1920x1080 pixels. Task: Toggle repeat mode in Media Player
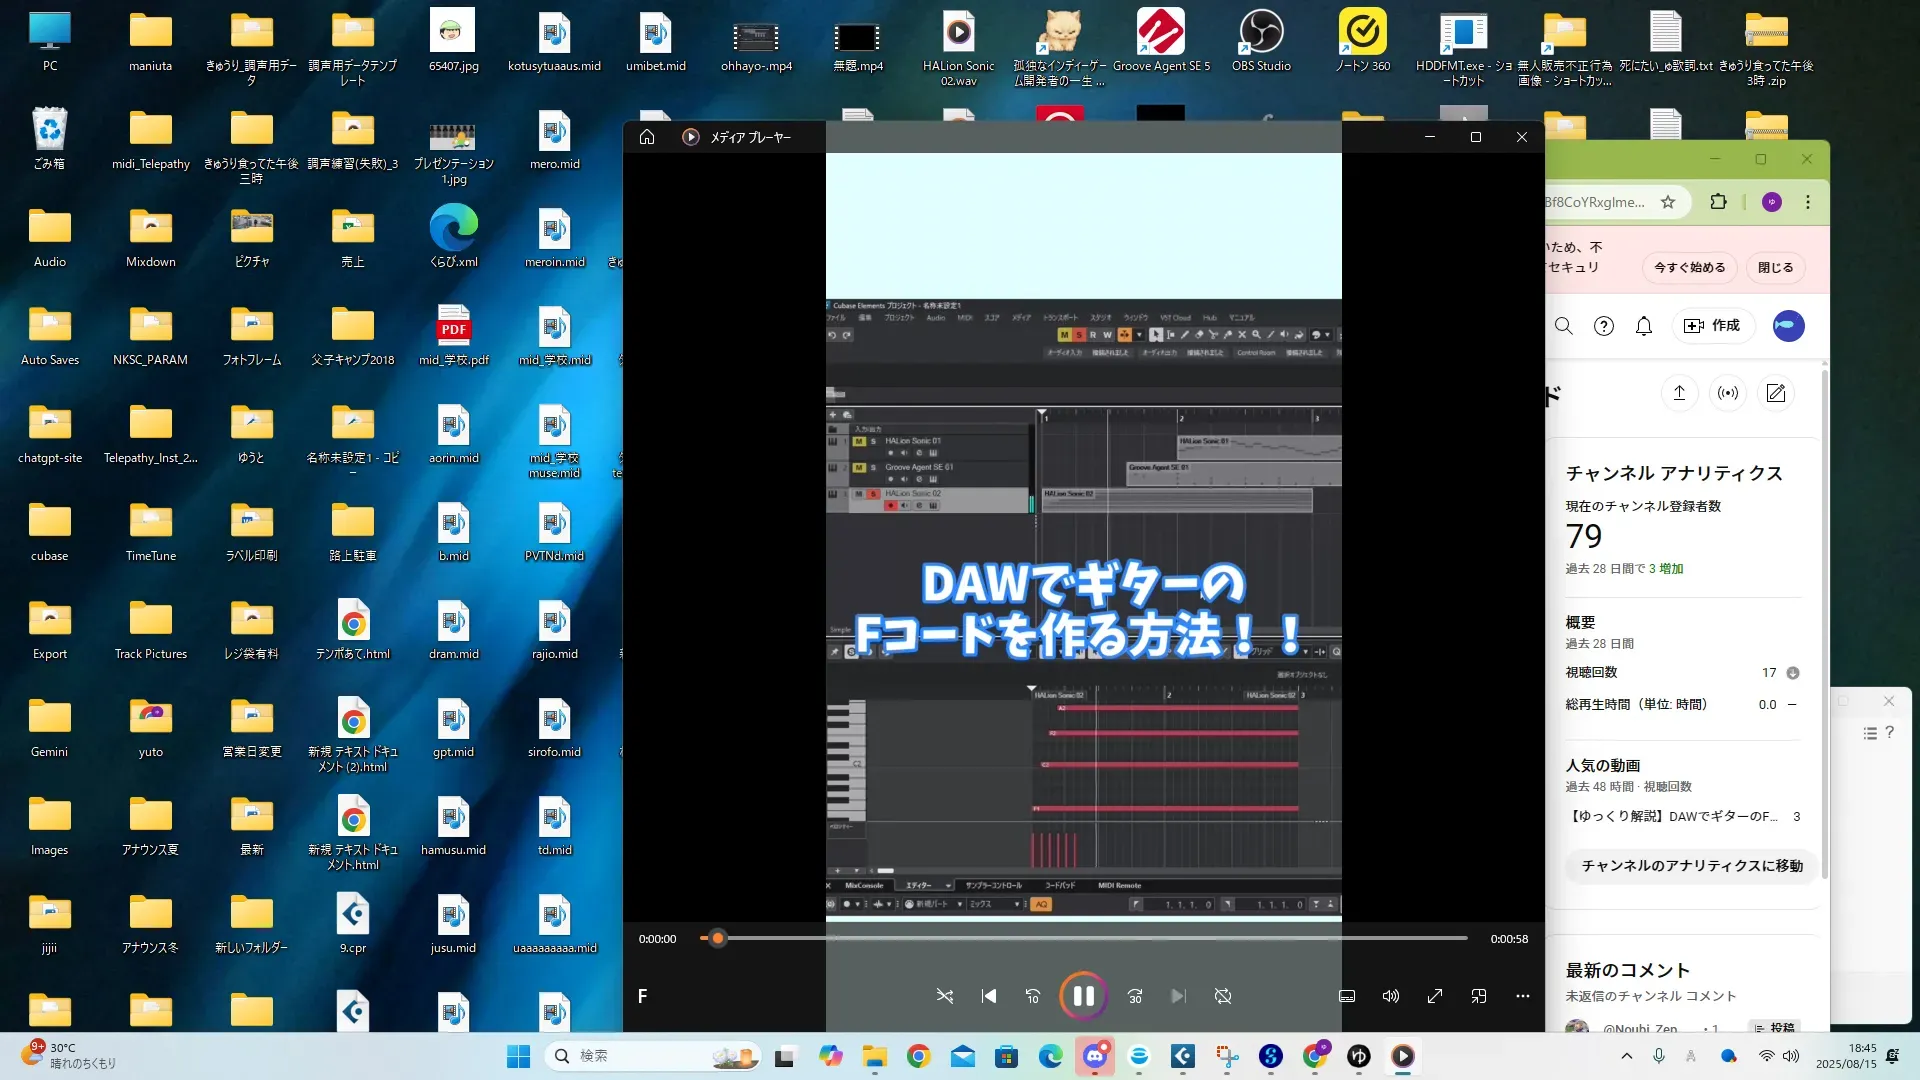(x=1222, y=996)
